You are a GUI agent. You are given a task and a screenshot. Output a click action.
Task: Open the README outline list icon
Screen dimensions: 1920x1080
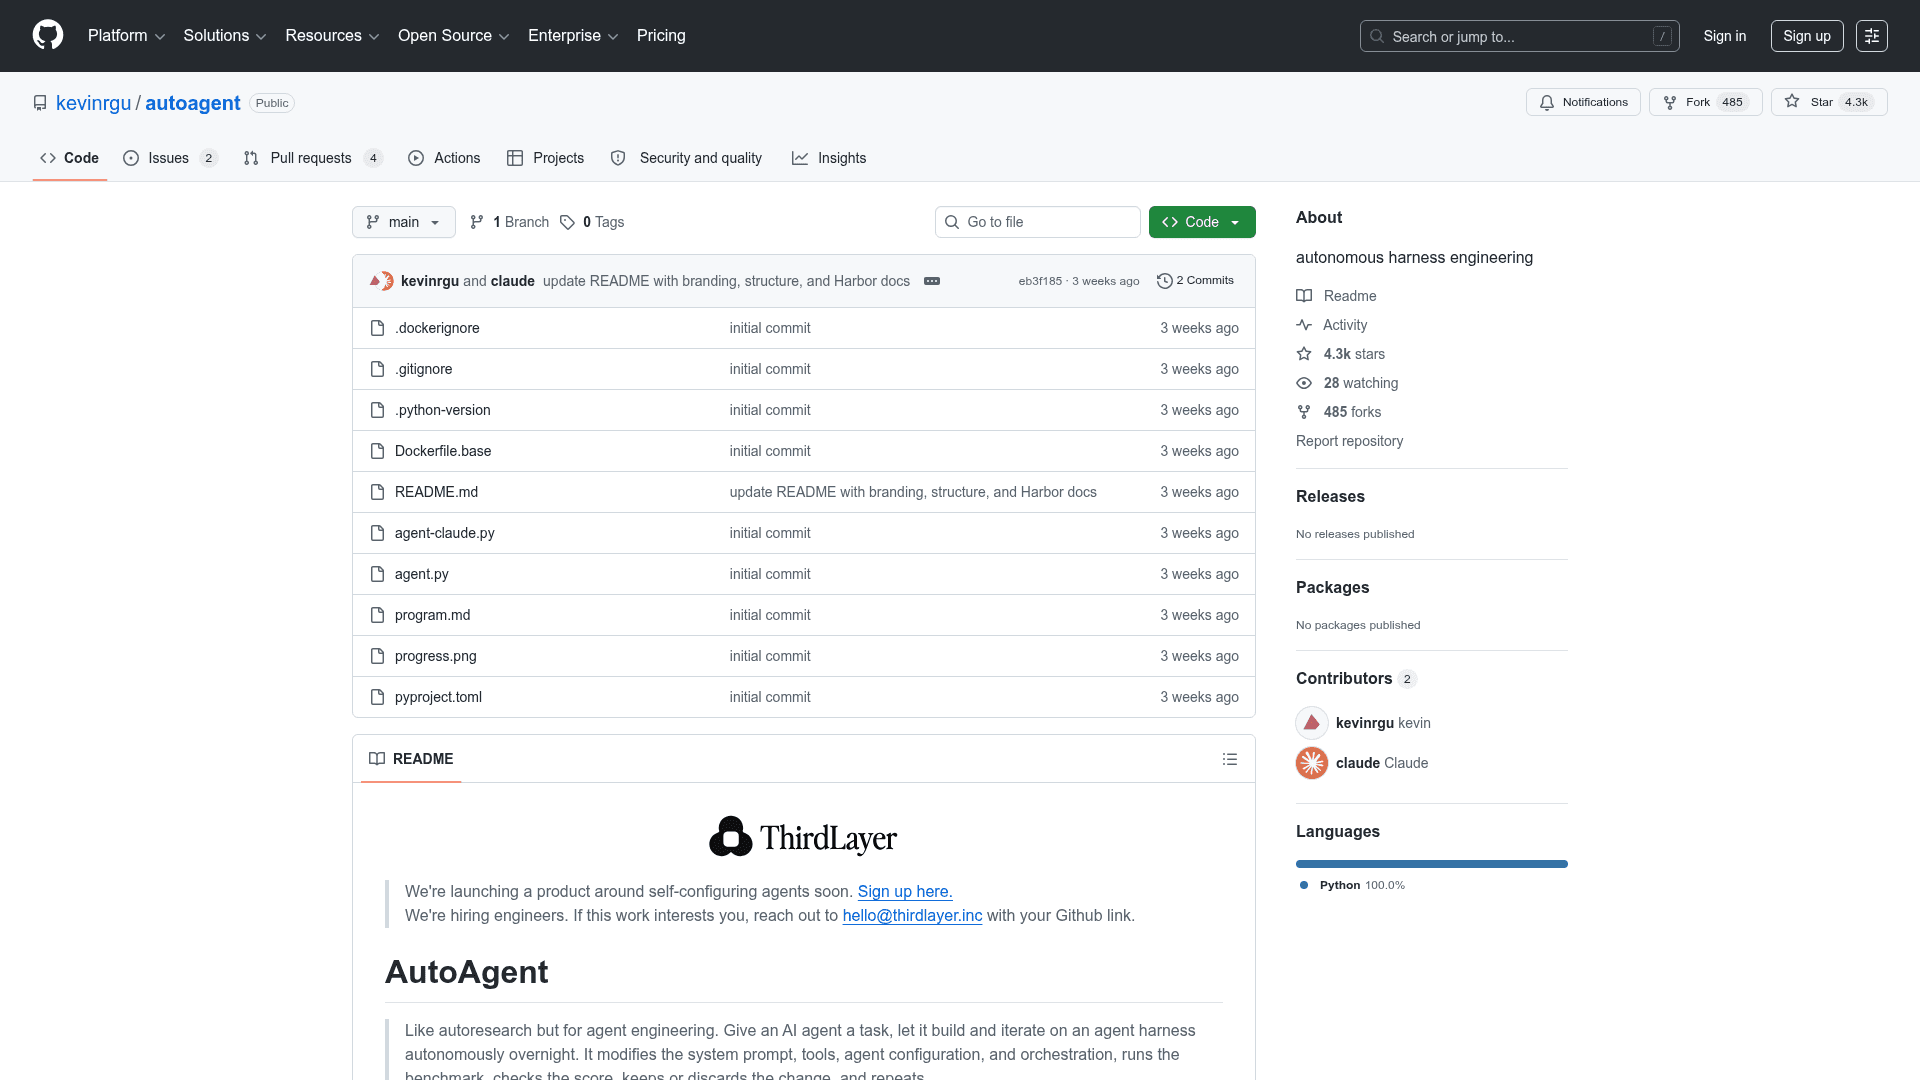[1230, 759]
